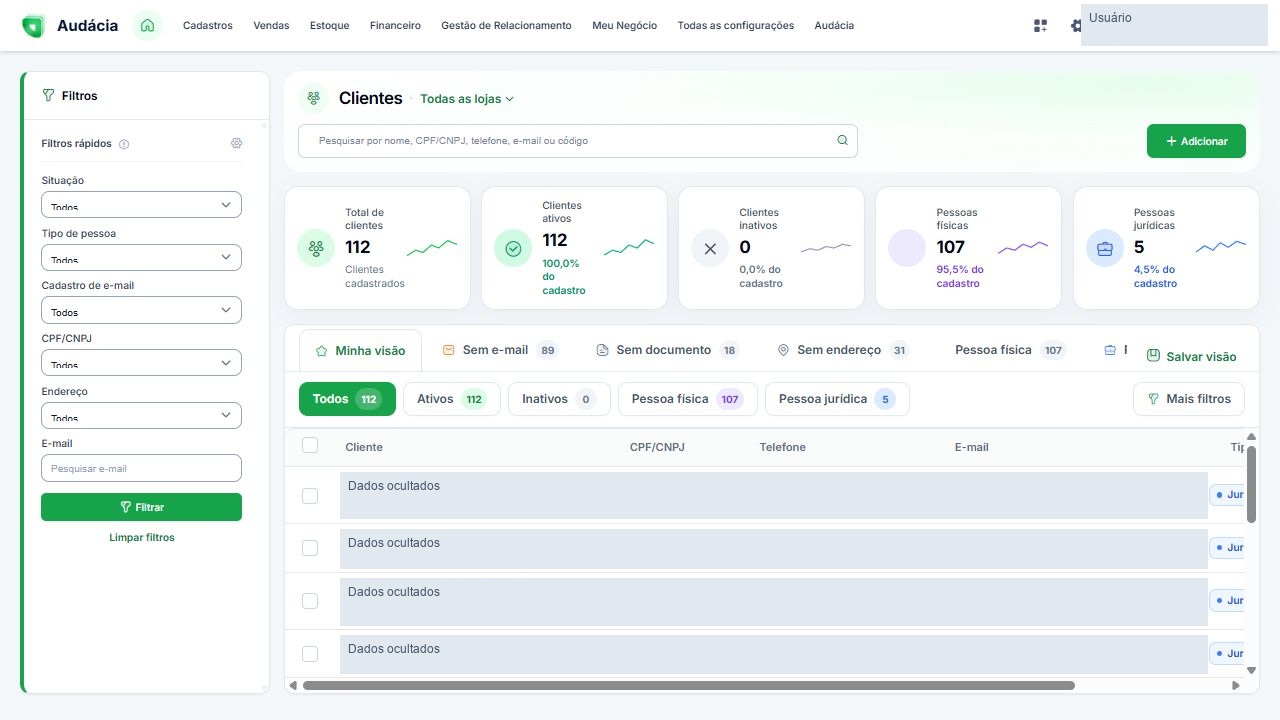Viewport: 1280px width, 720px height.
Task: Go to the home icon in navbar
Action: (x=147, y=26)
